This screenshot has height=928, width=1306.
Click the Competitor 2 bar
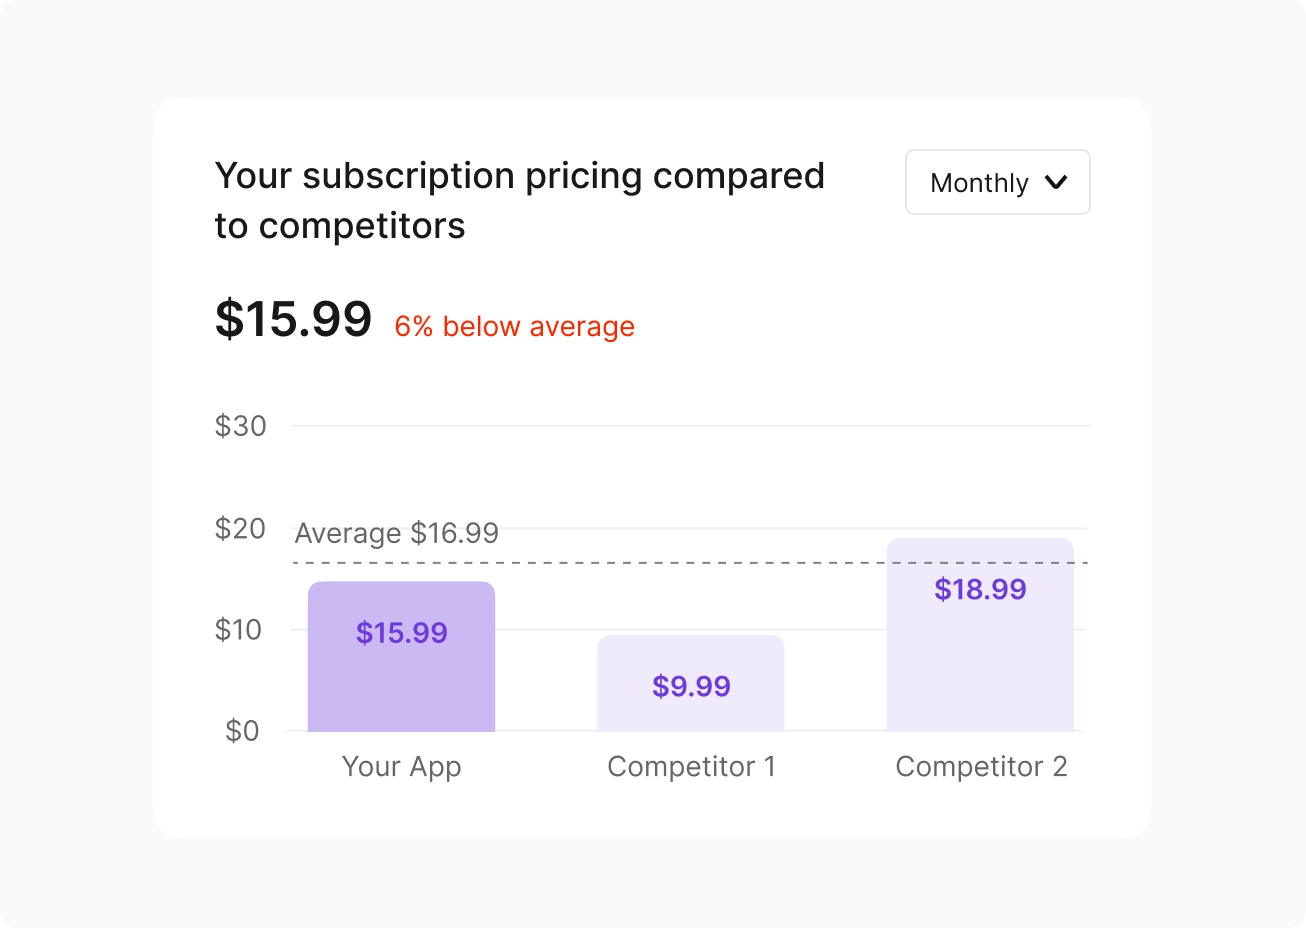980,660
